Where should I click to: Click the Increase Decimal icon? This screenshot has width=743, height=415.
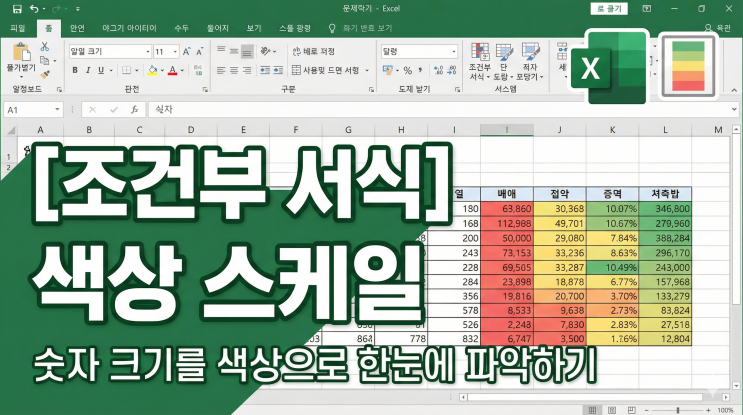pos(438,70)
